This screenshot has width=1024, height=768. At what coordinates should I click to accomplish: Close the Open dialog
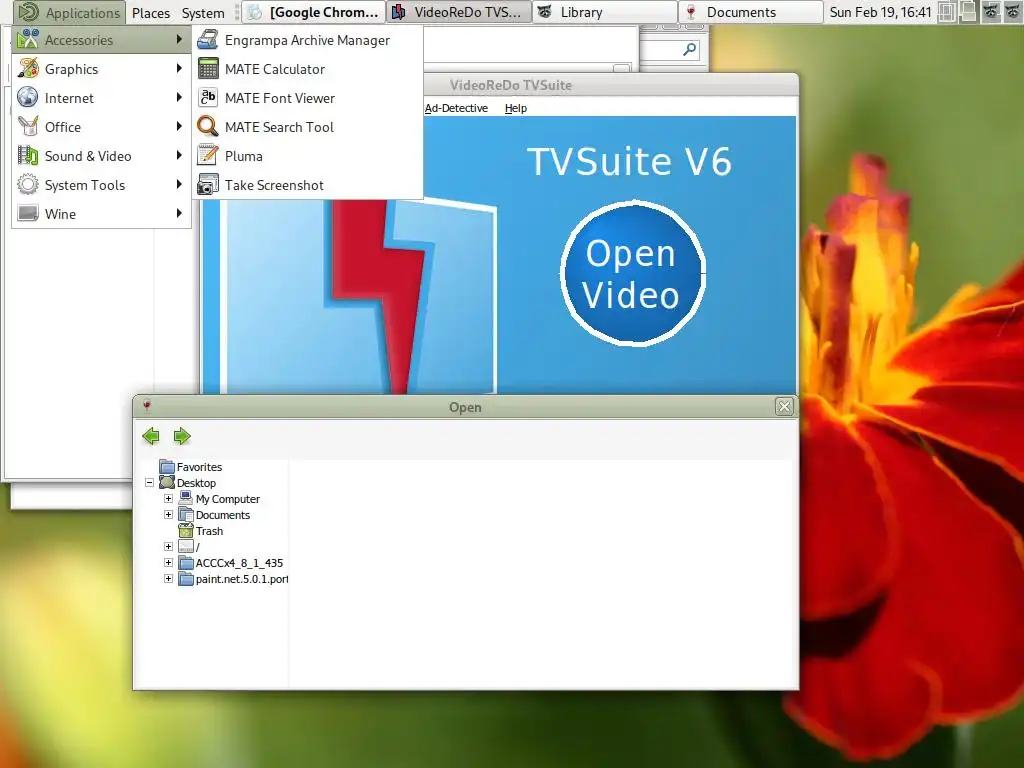(784, 407)
